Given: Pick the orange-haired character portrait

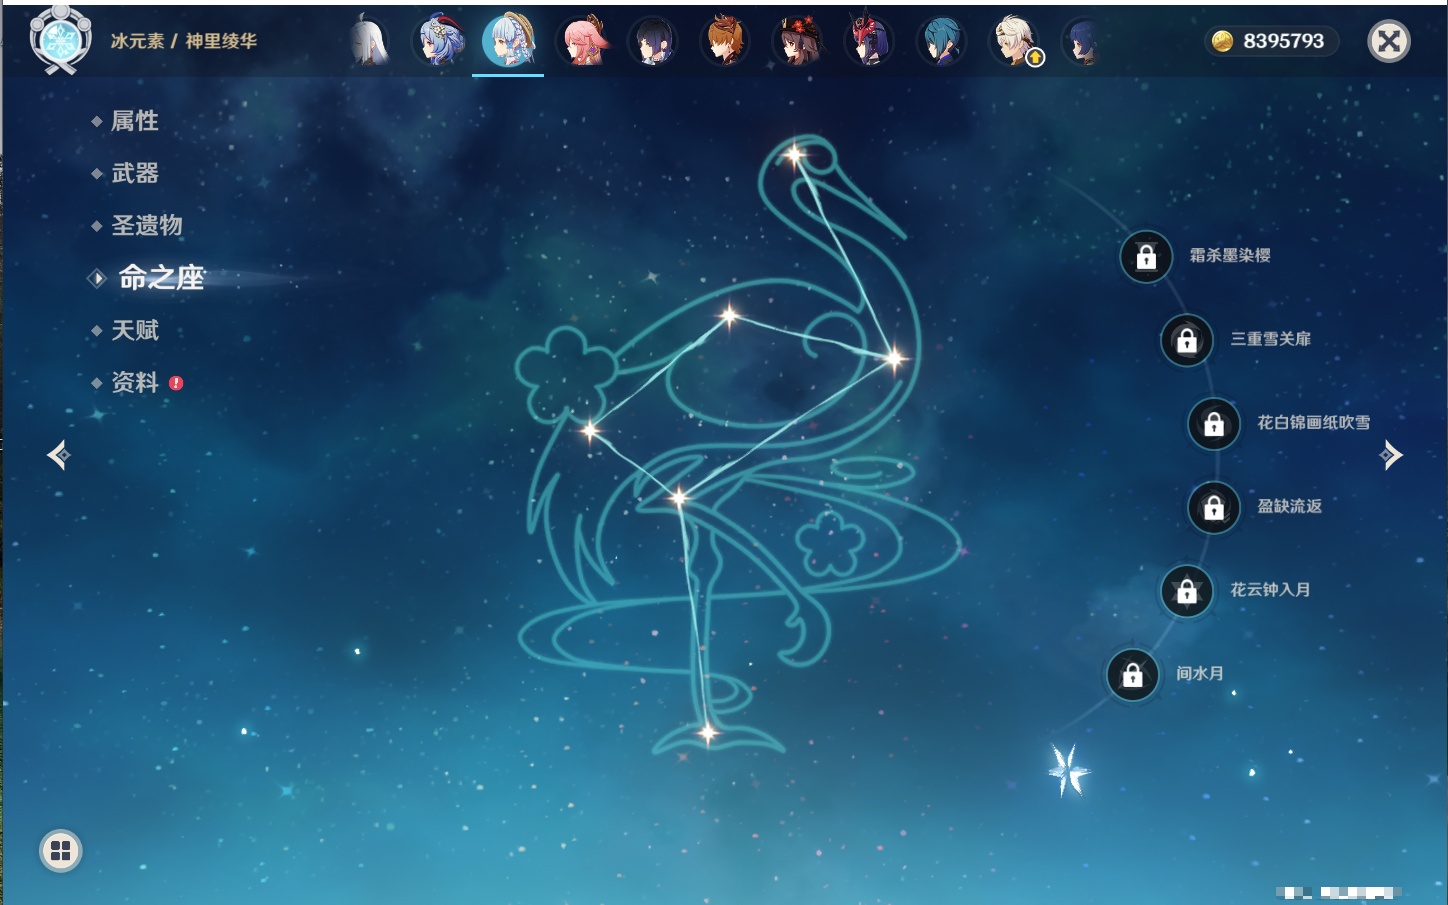Looking at the screenshot, I should pos(725,42).
